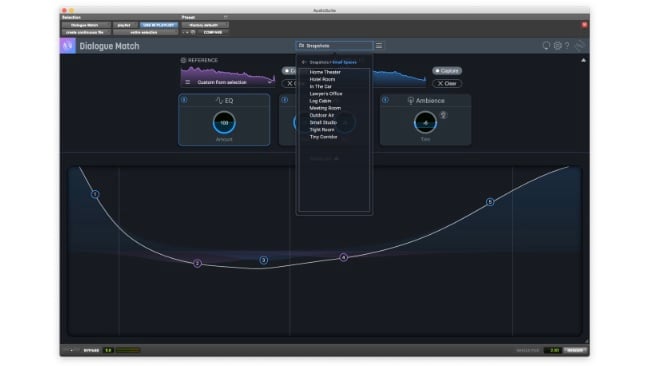Click the iZotope logo icon top right
Viewport: 650px width, 366px height.
click(580, 46)
